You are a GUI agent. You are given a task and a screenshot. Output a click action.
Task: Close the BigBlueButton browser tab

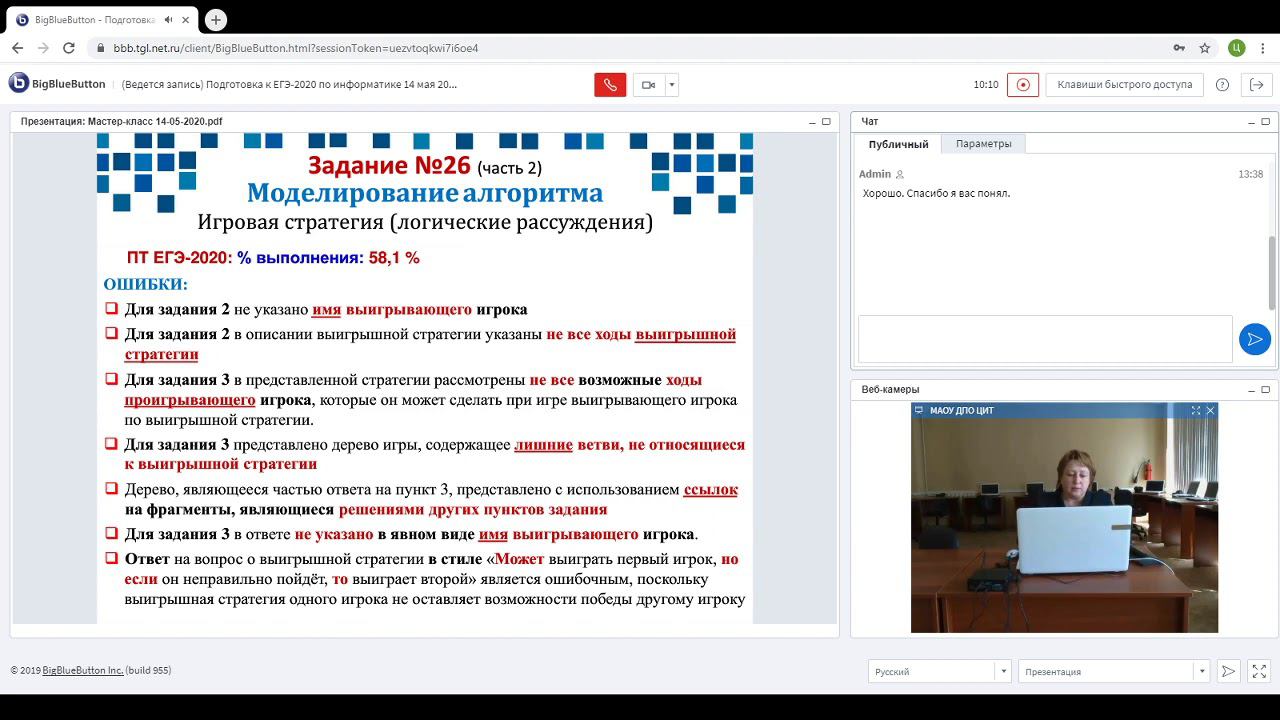[x=186, y=19]
